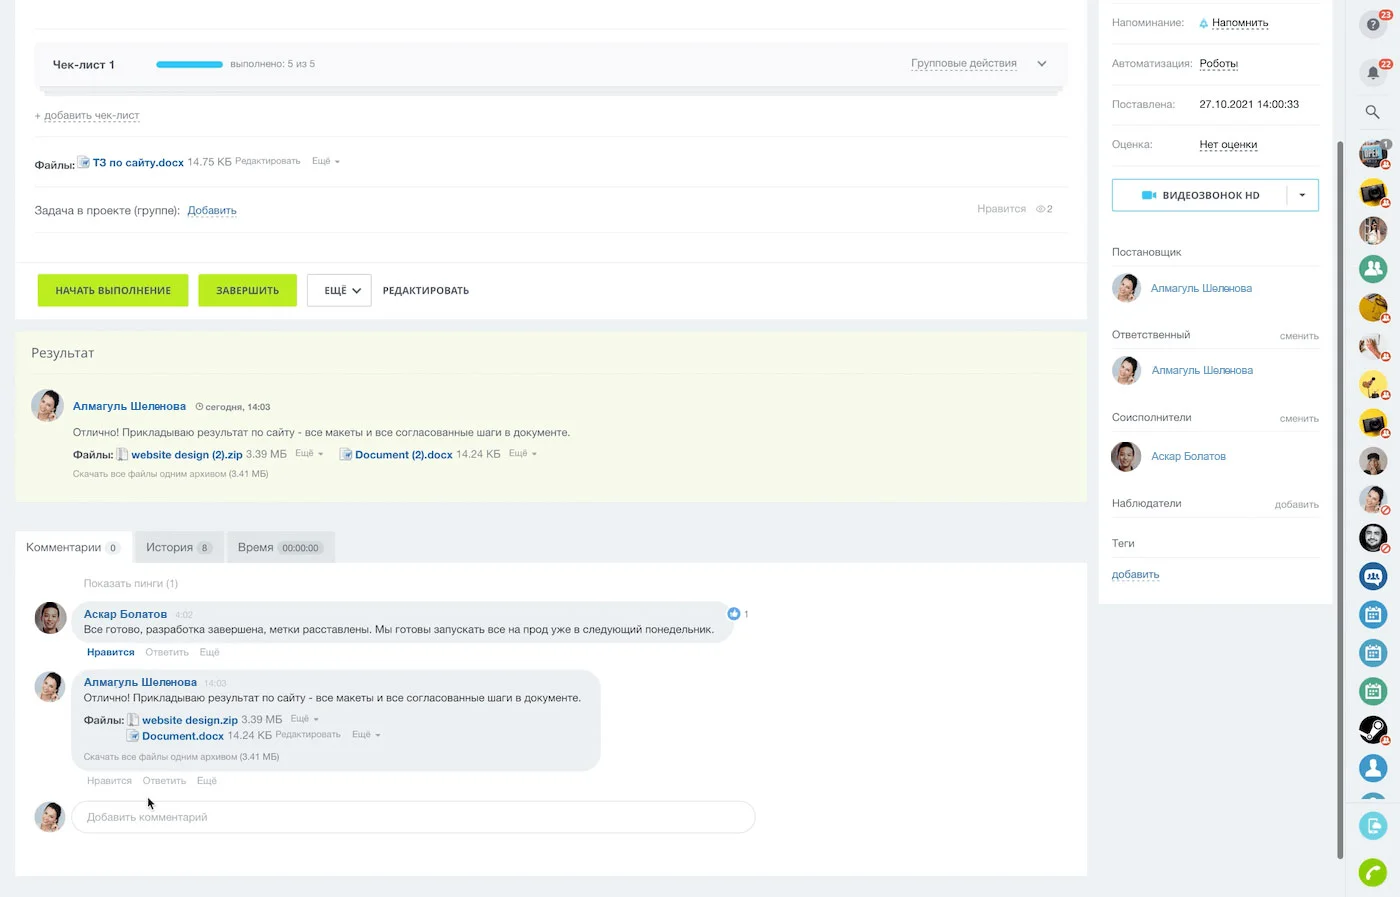Switch to the Комментарии tab
Screen dimensions: 1400x897
point(73,547)
